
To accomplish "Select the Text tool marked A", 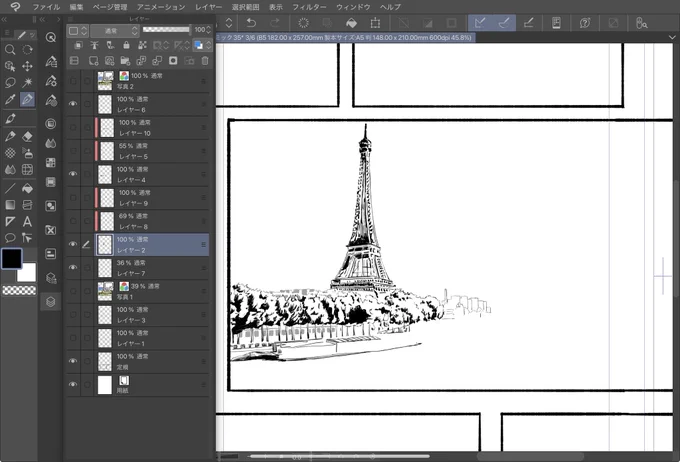I will tap(27, 222).
